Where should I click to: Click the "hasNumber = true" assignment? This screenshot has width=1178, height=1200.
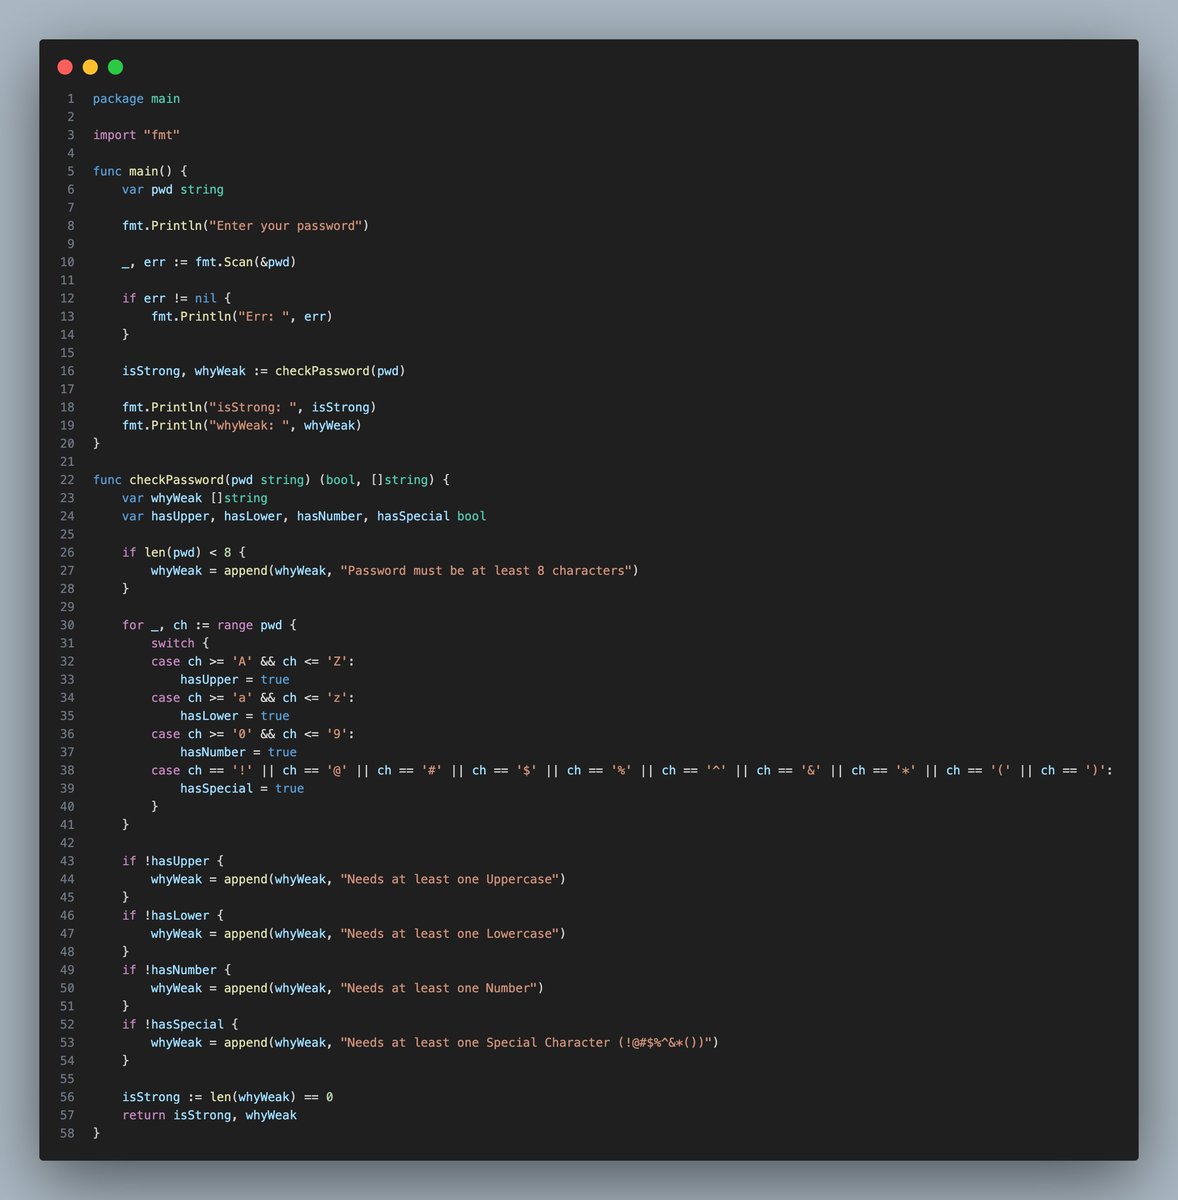pyautogui.click(x=238, y=752)
